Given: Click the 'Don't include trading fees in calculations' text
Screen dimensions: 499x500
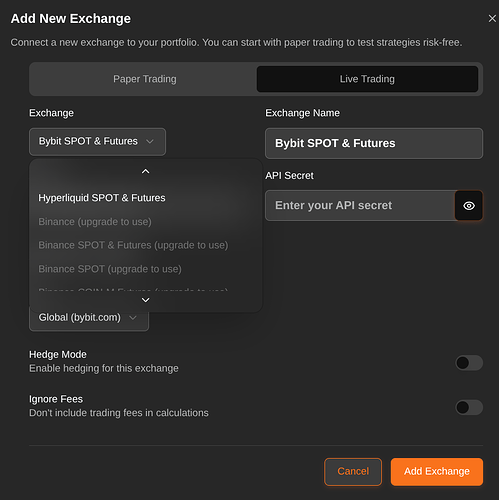Looking at the screenshot, I should [119, 413].
